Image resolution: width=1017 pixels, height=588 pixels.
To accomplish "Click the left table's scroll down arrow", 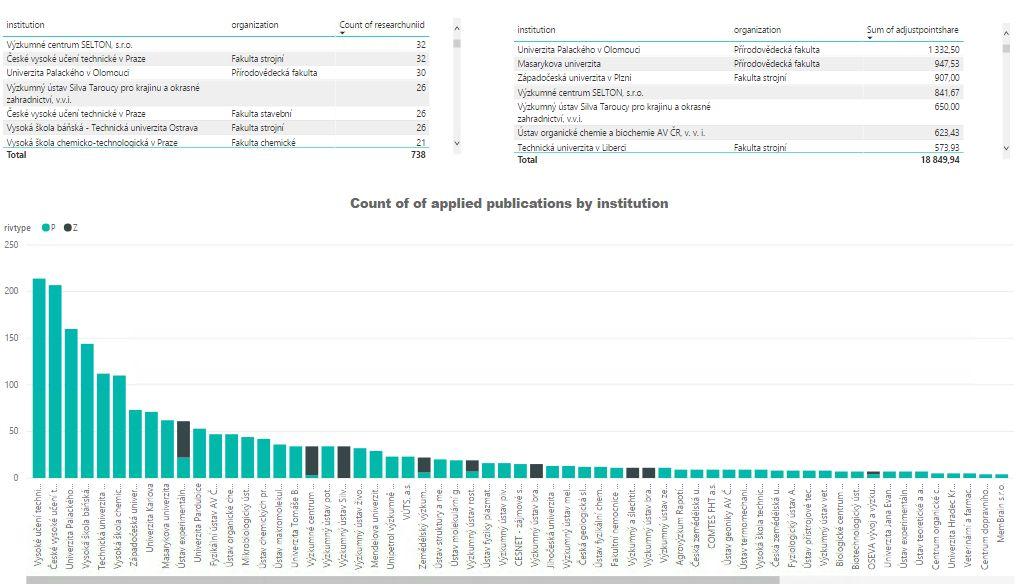I will click(x=457, y=143).
